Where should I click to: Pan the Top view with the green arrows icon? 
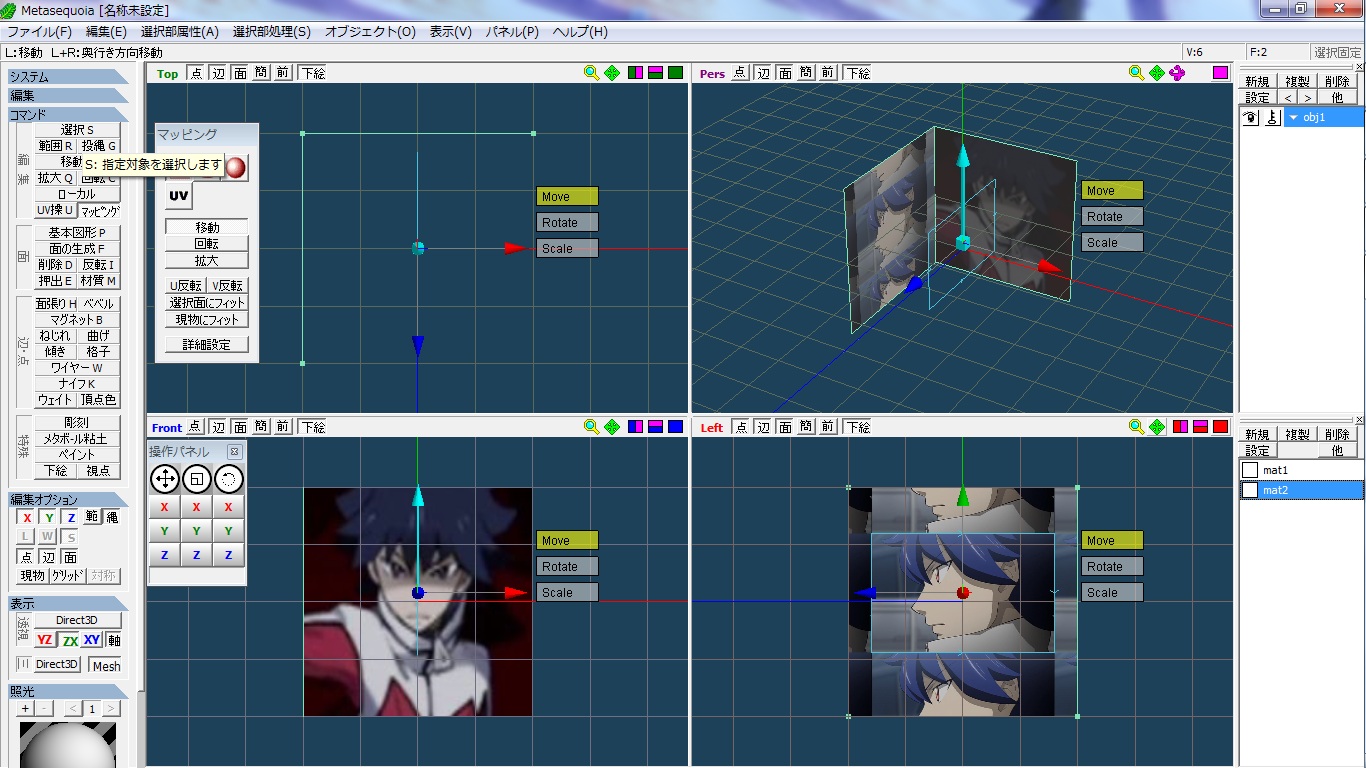tap(612, 73)
